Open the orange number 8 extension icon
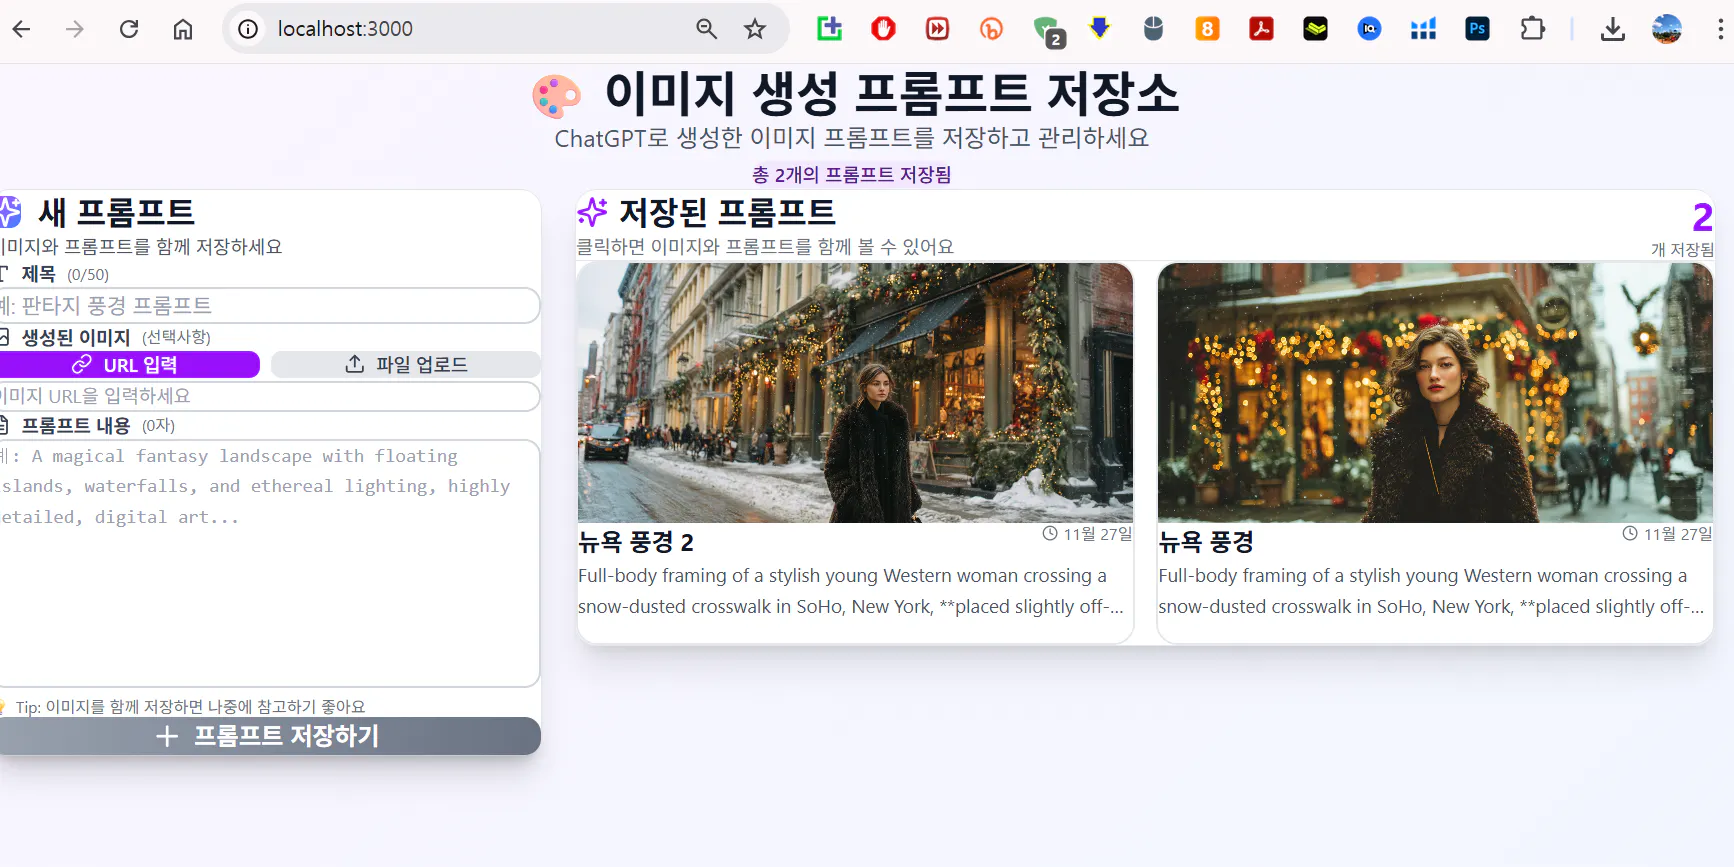1734x867 pixels. [x=1208, y=29]
